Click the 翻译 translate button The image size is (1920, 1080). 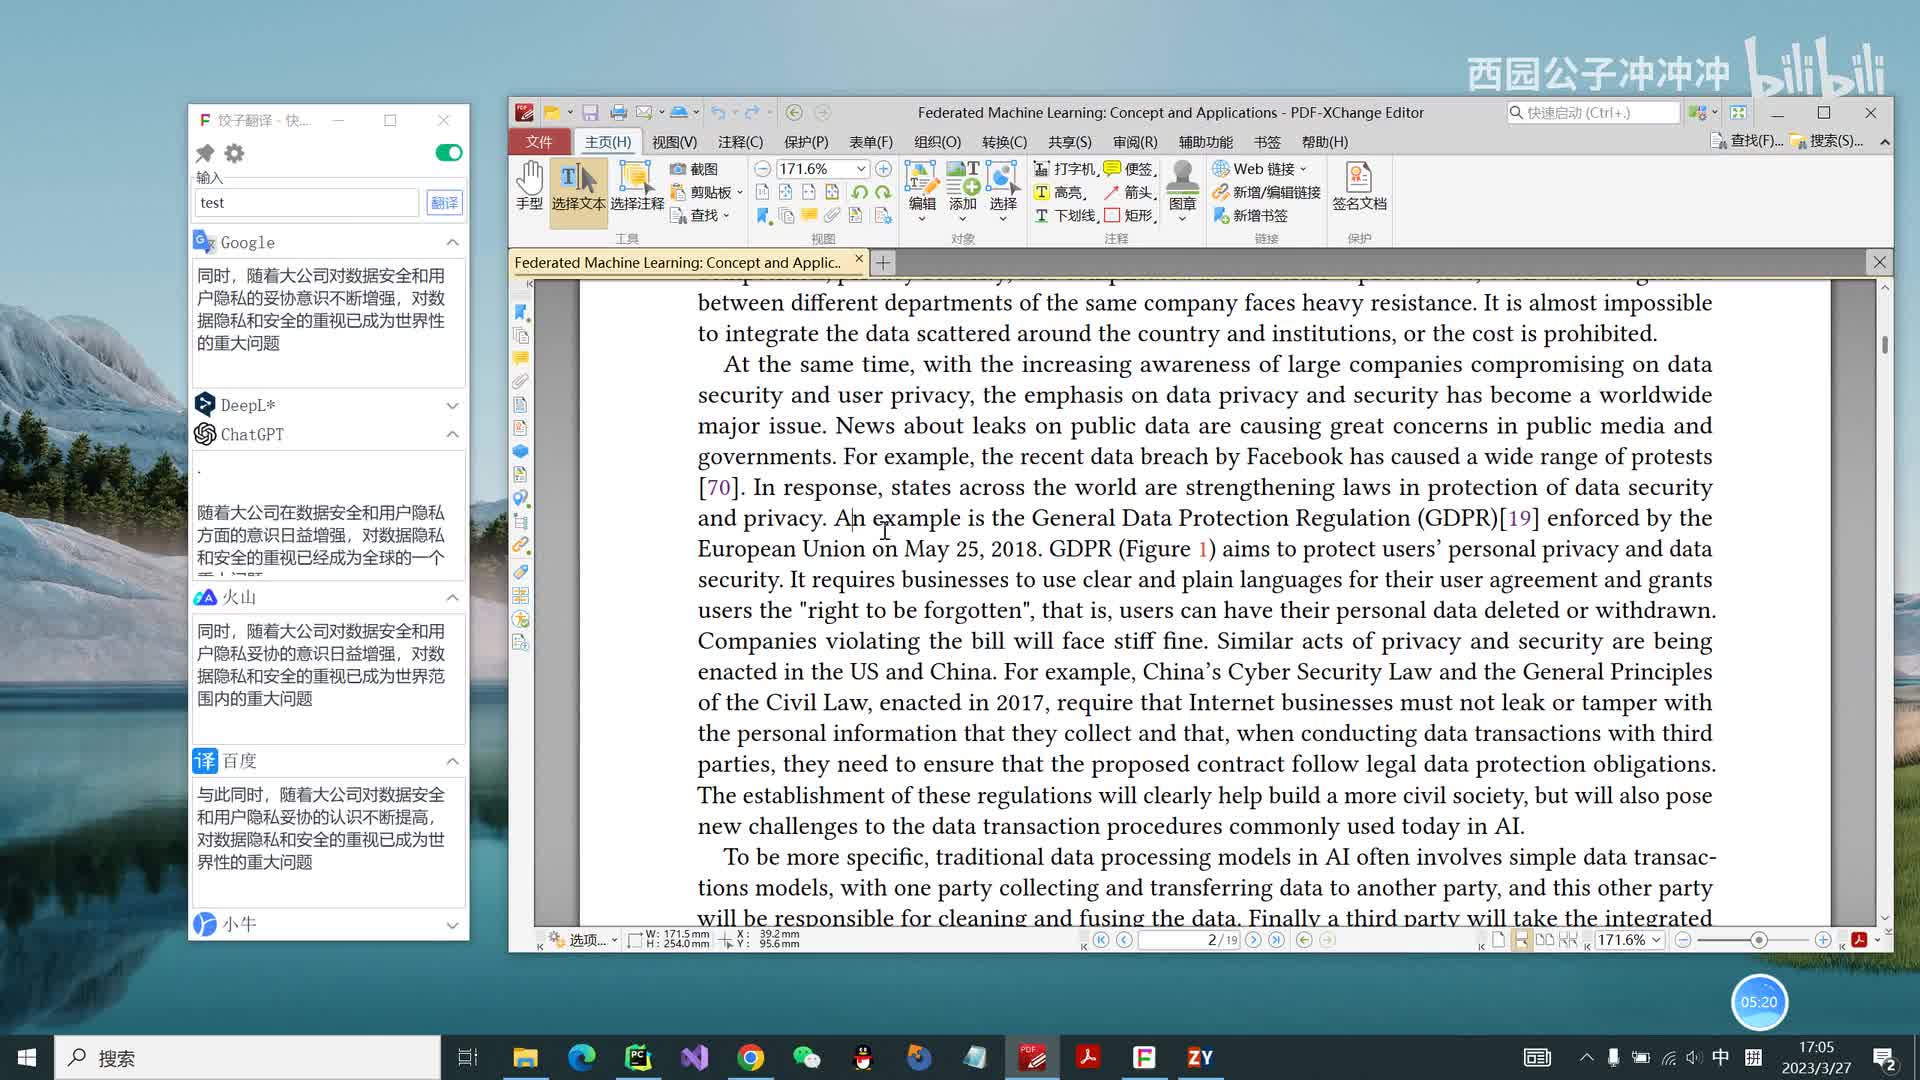(x=444, y=203)
